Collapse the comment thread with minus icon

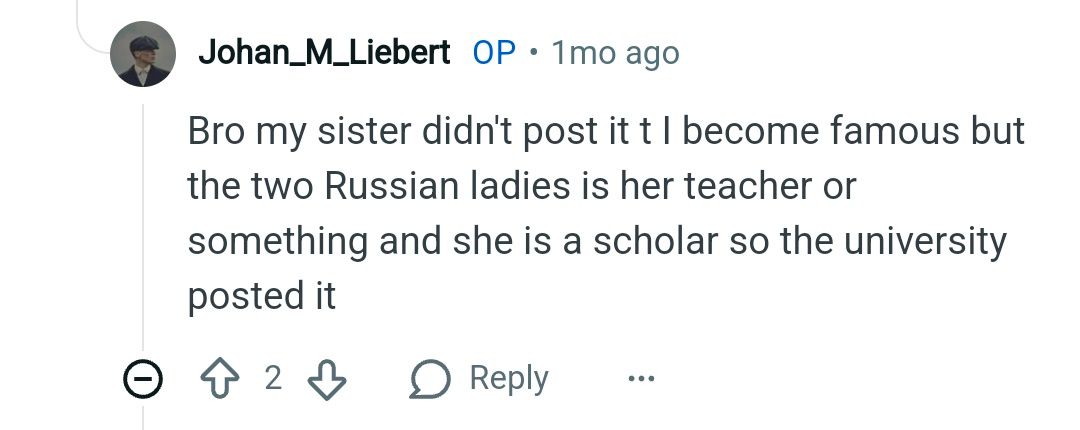click(x=143, y=379)
